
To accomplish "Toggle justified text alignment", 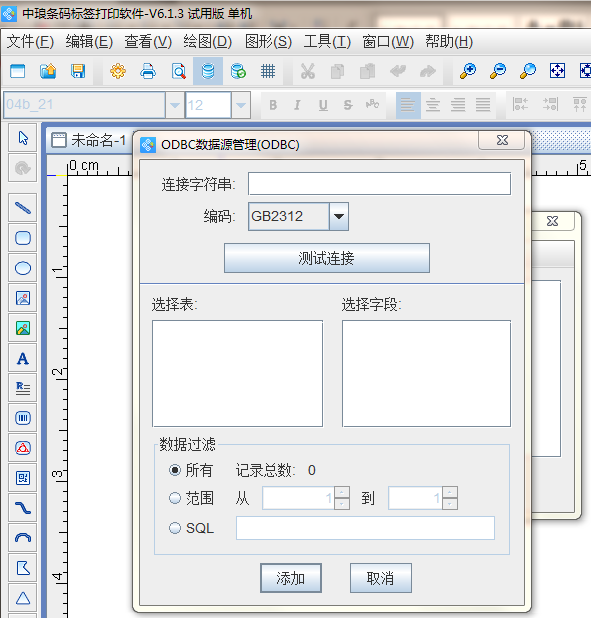I will (483, 105).
